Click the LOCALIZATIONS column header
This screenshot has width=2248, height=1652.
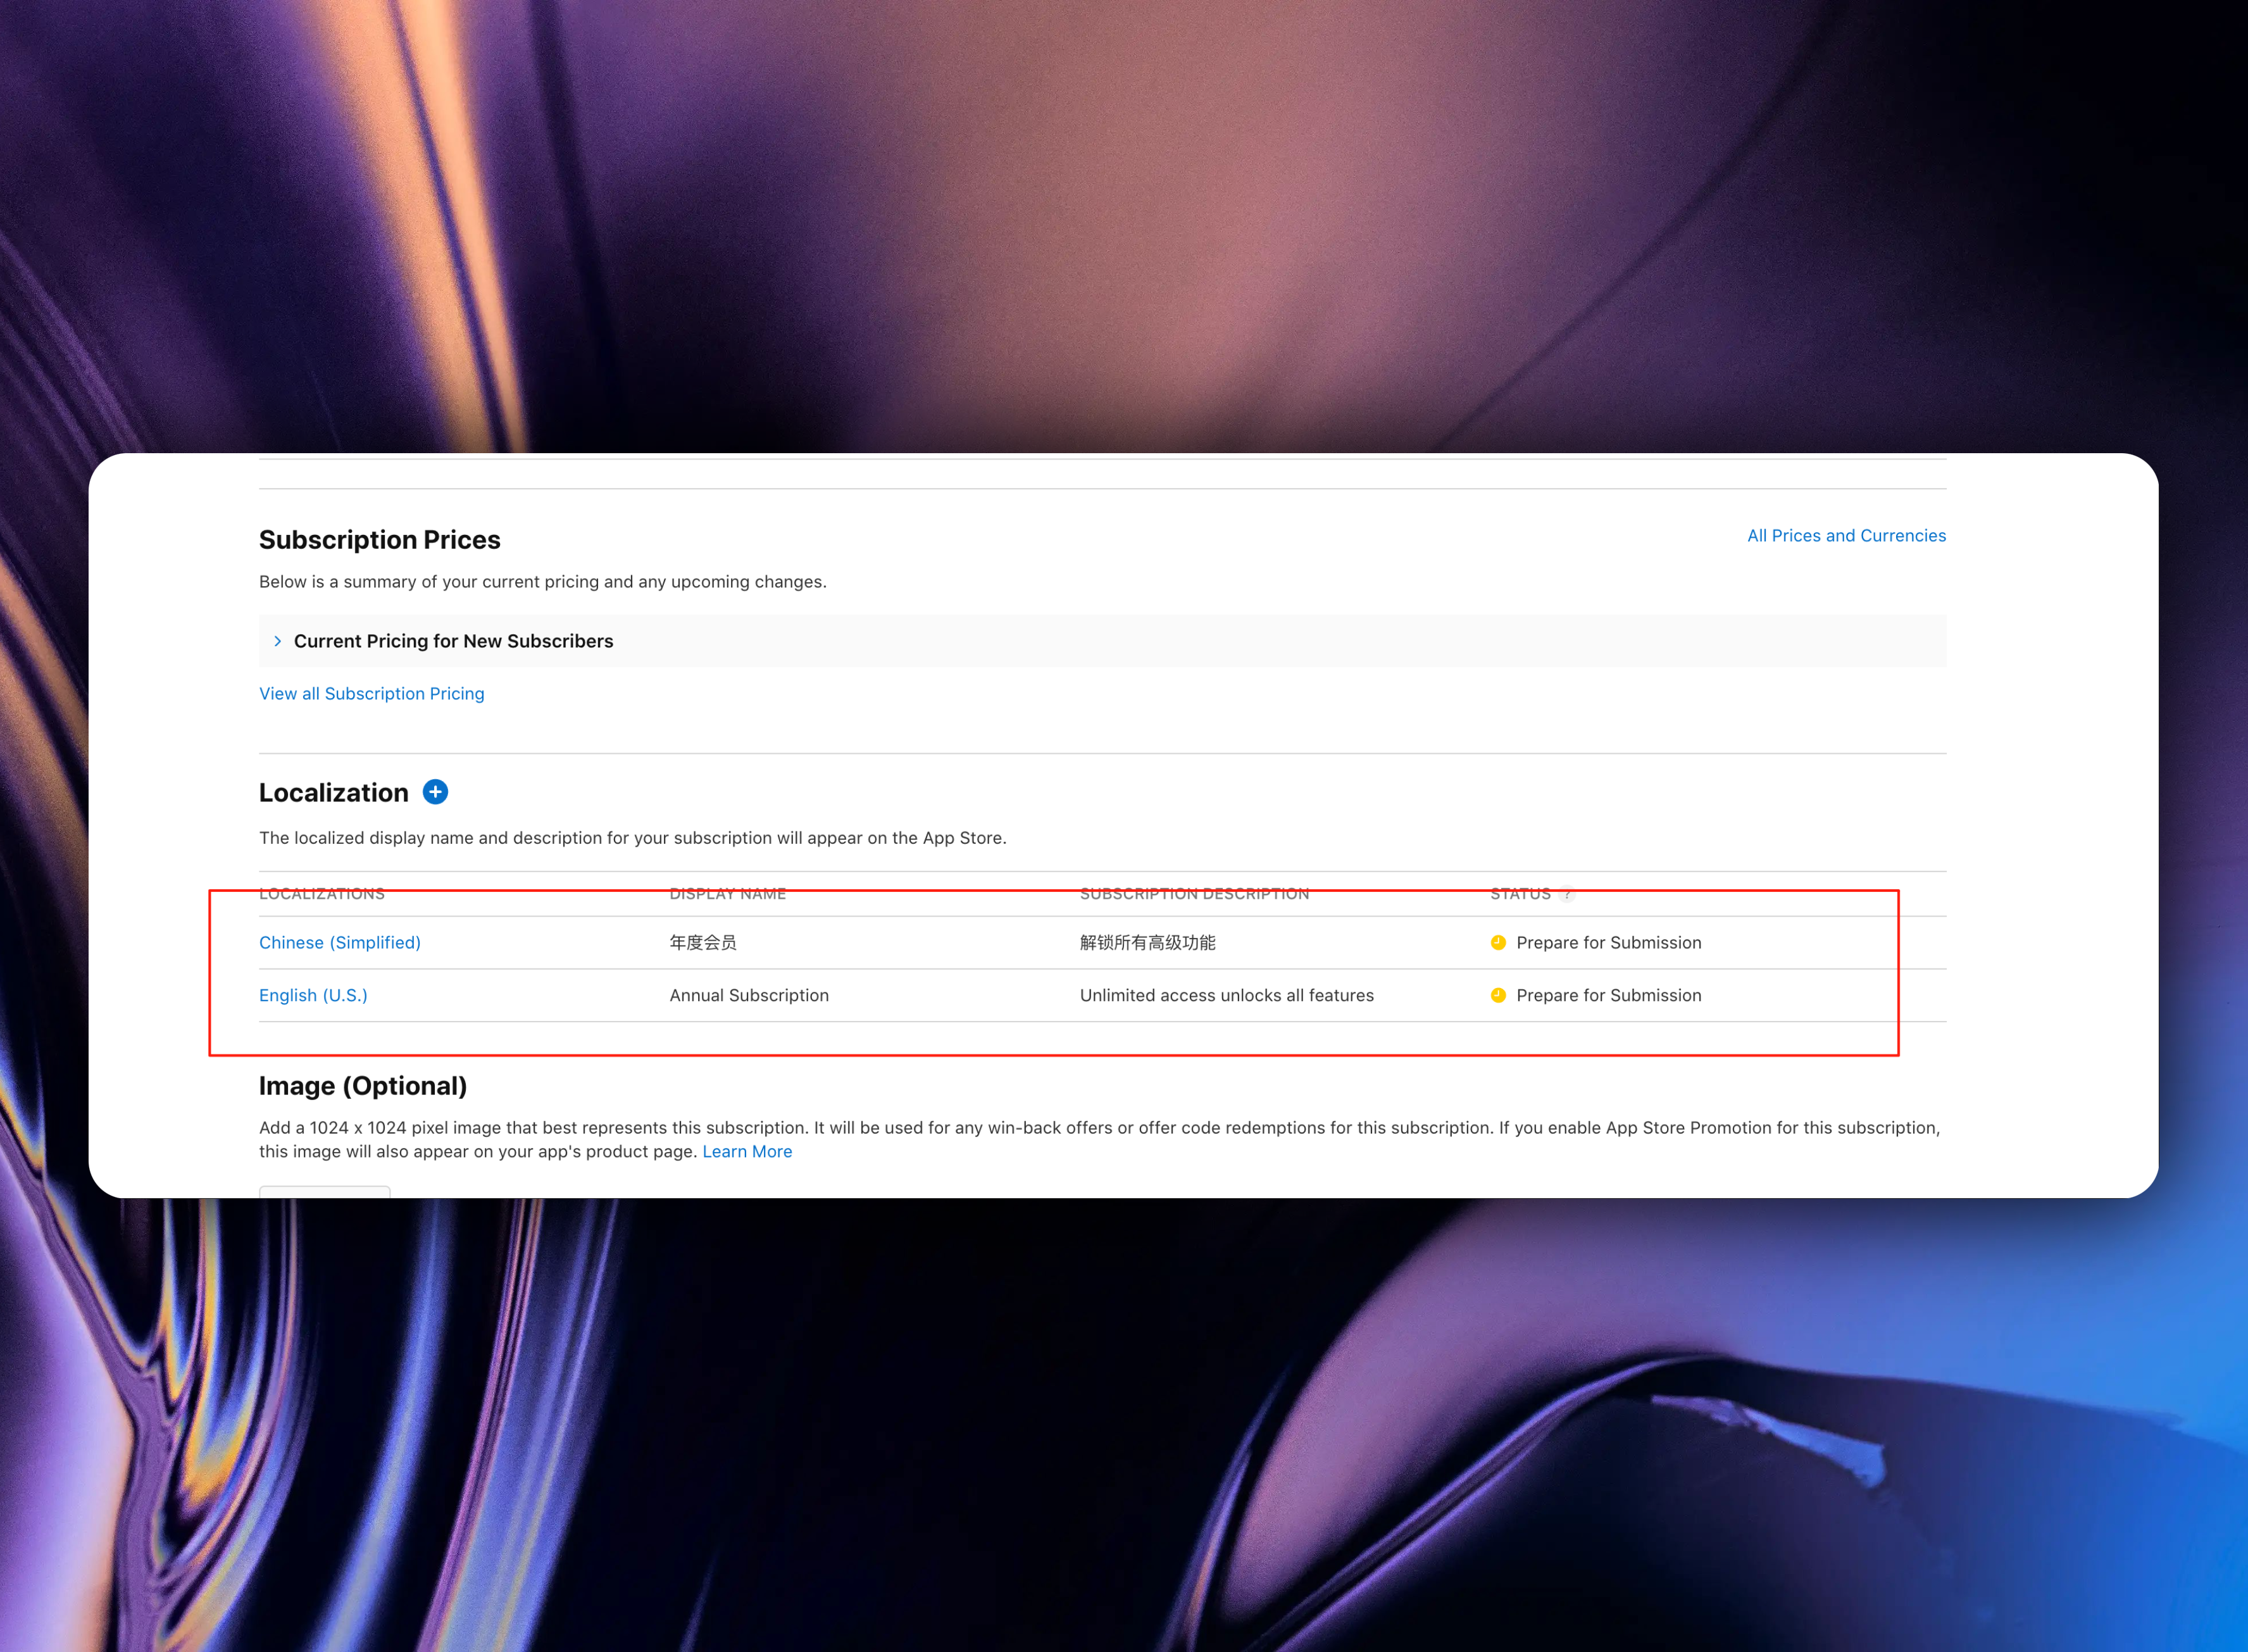coord(322,893)
